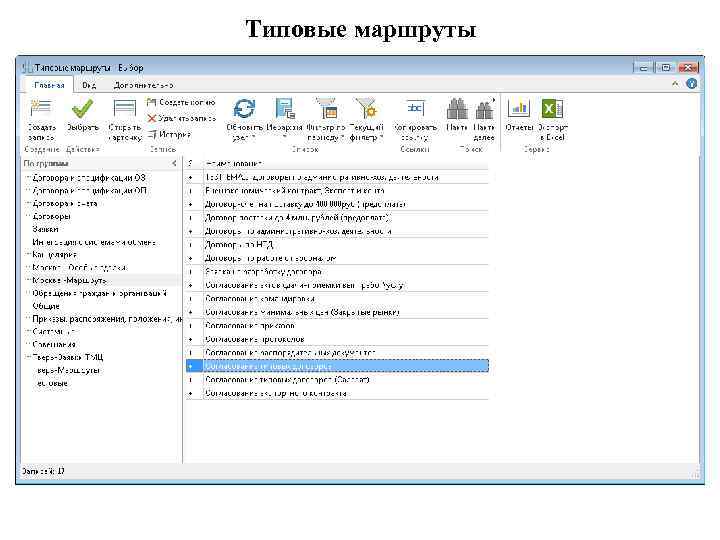
Task: Select the Тверь-Маршруты subgroup
Action: coord(68,370)
